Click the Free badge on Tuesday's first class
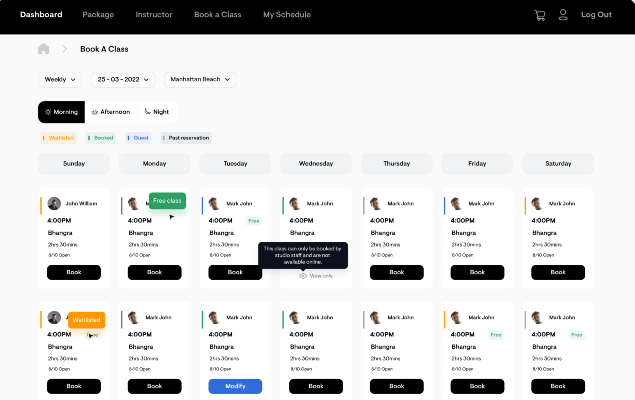Viewport: 635px width, 400px height. pos(254,221)
